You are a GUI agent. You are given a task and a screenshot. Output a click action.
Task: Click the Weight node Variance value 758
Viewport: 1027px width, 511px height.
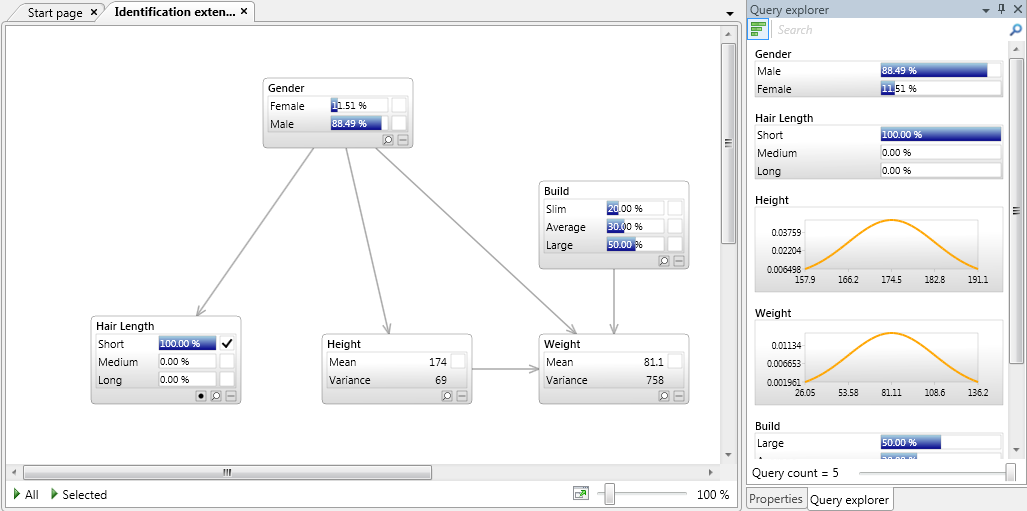pos(654,380)
